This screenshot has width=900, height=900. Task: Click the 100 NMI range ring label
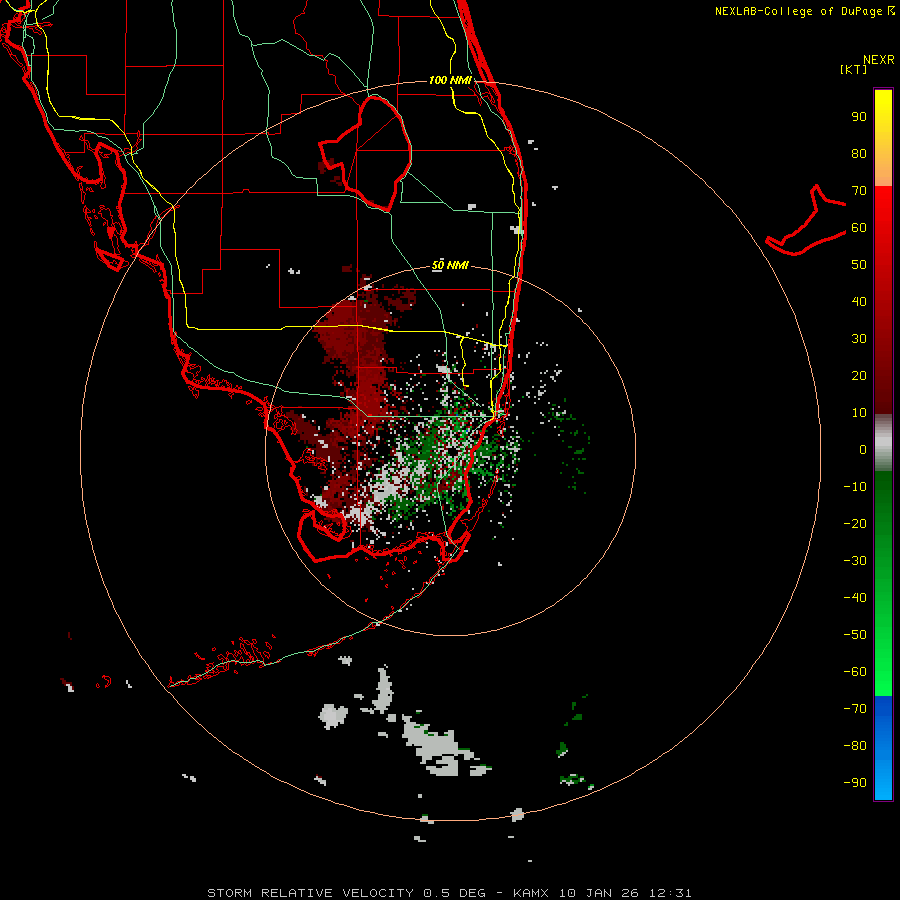(450, 80)
